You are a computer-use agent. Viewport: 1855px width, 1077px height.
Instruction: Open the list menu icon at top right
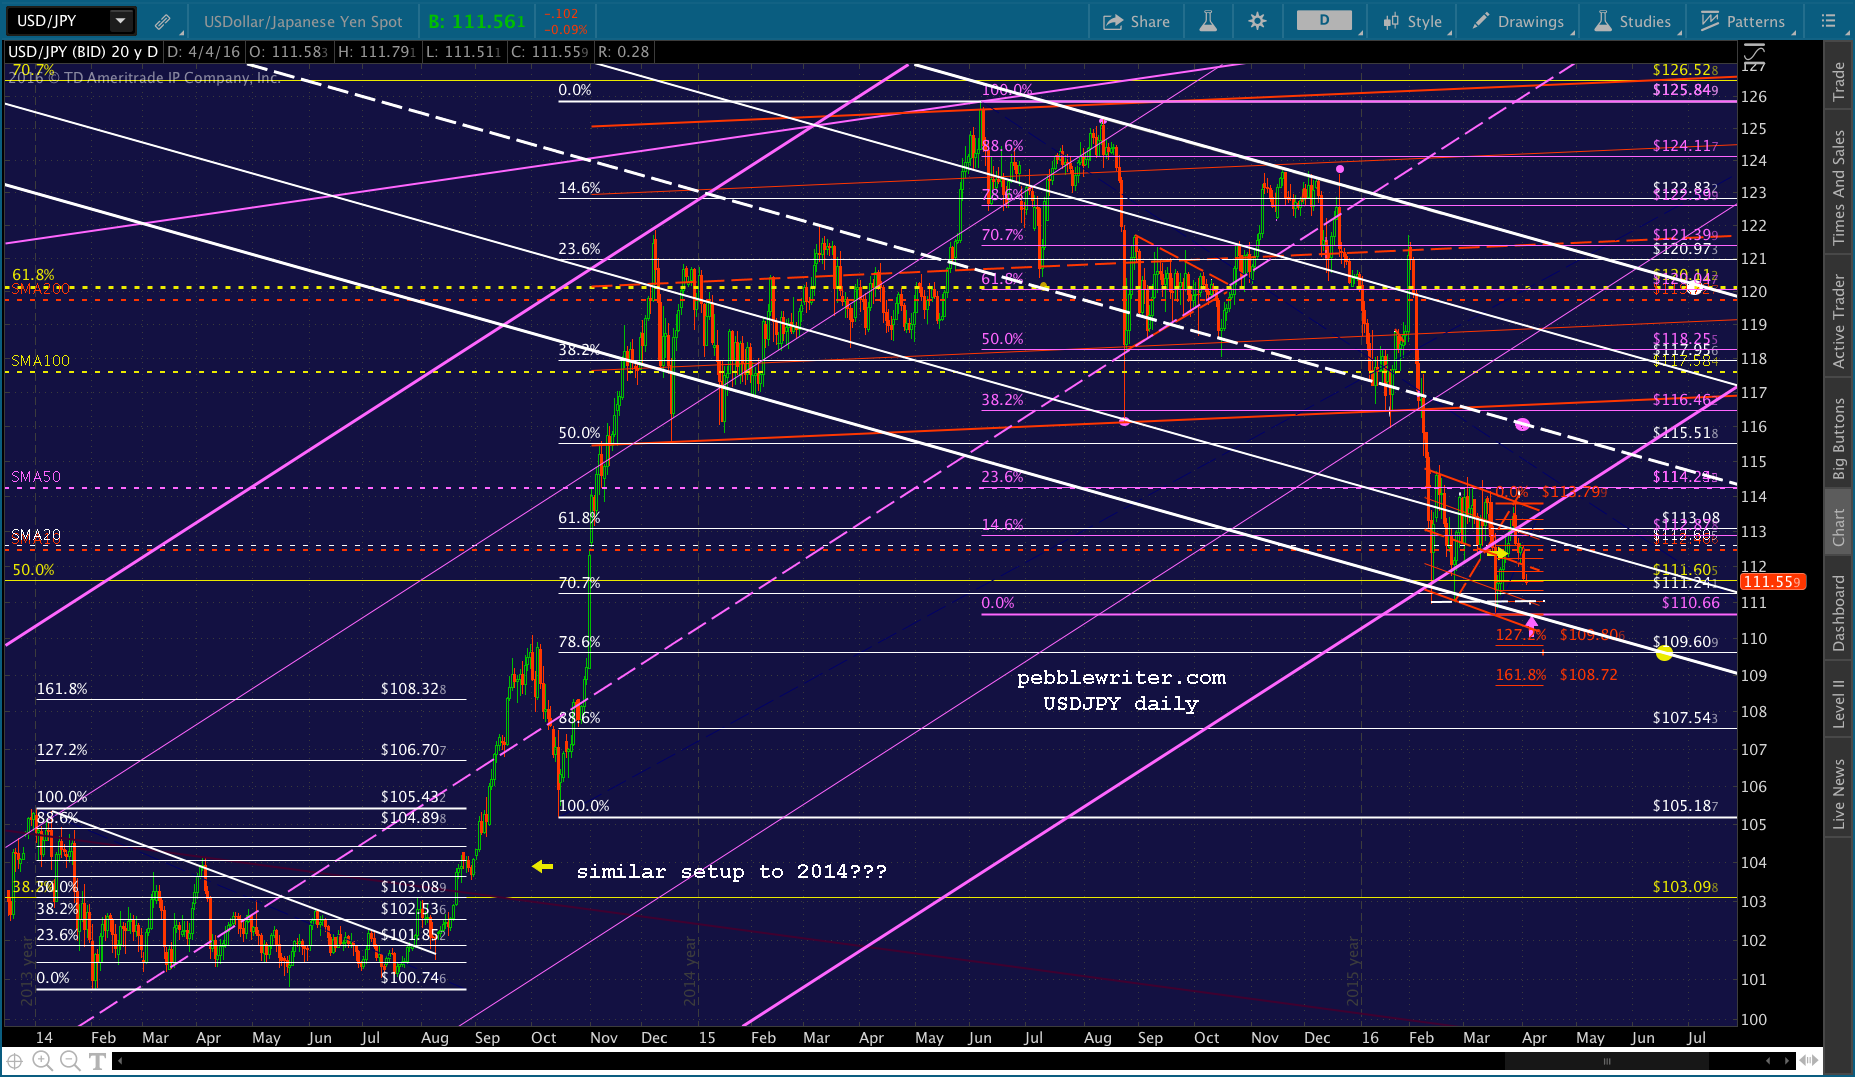(x=1828, y=21)
